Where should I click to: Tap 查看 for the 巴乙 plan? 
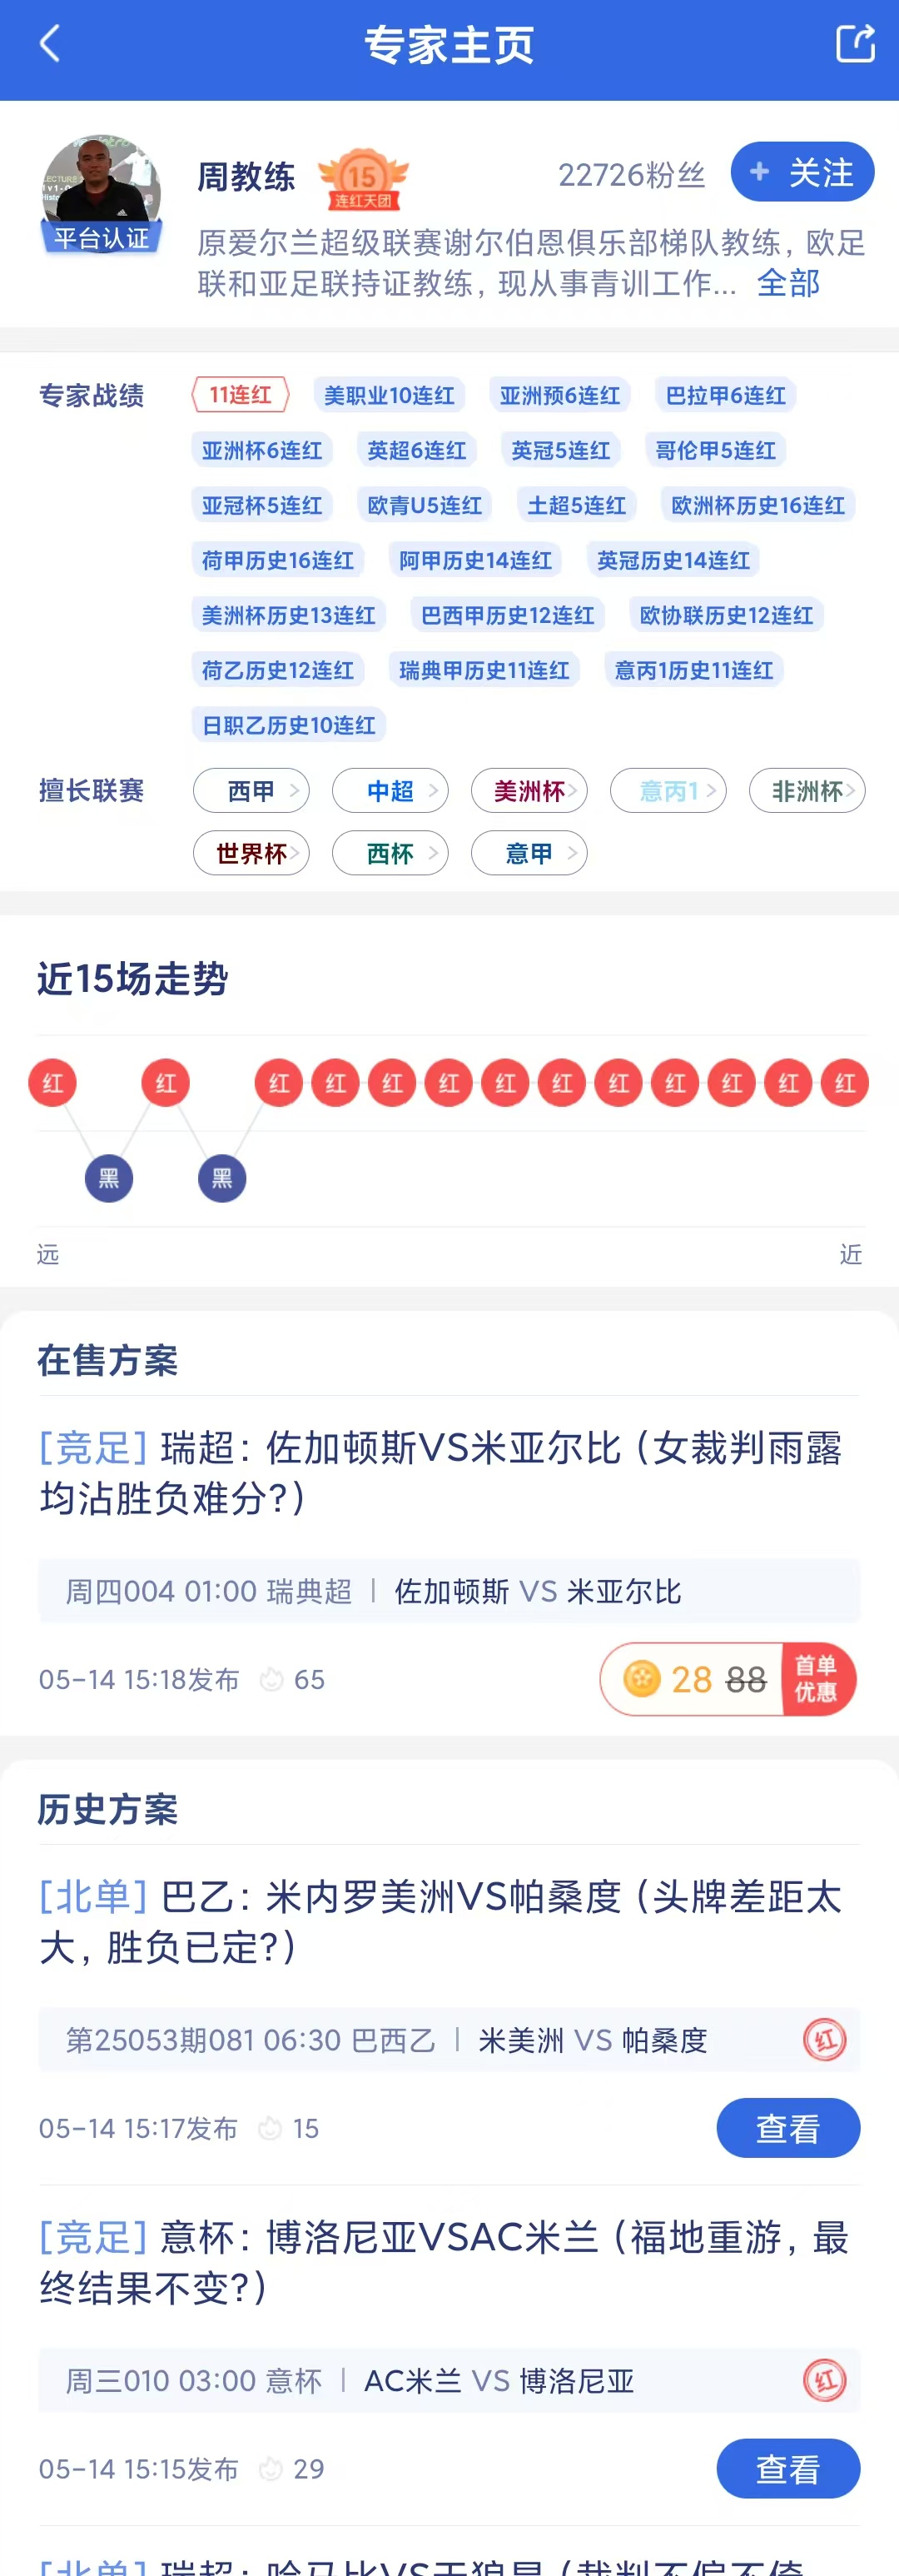tap(788, 2129)
